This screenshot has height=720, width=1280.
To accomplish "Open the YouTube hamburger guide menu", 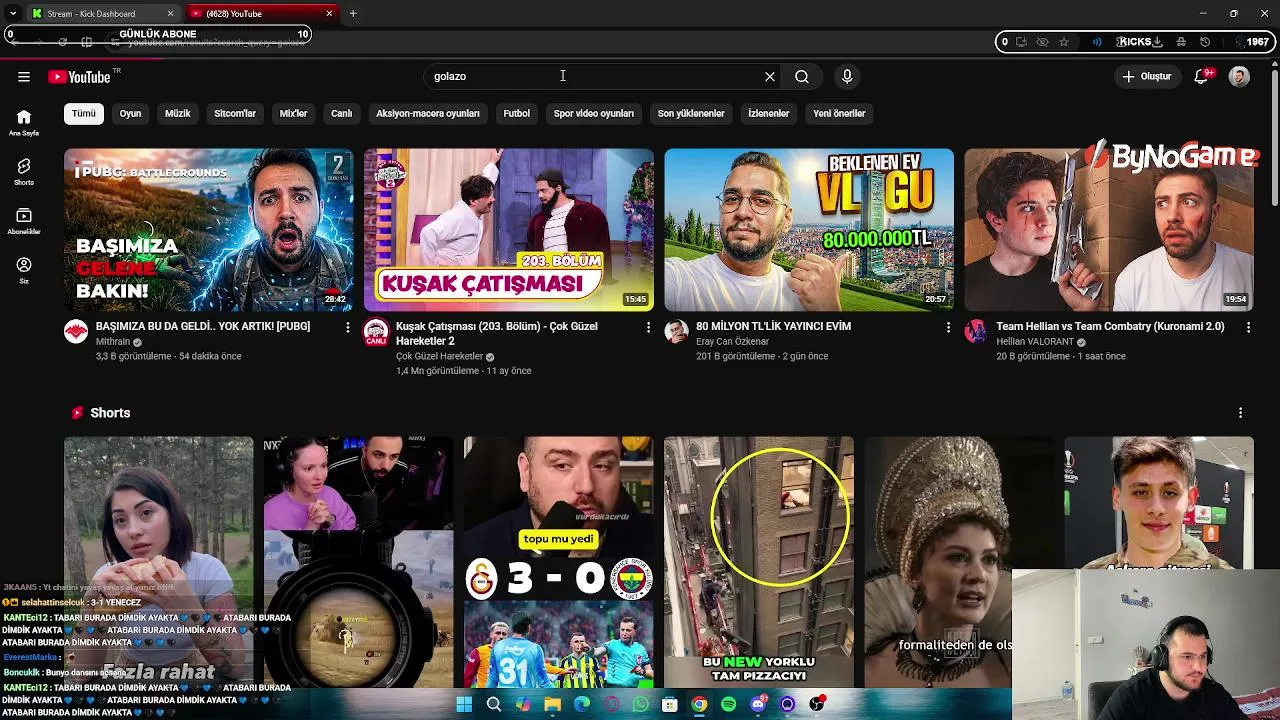I will 24,76.
